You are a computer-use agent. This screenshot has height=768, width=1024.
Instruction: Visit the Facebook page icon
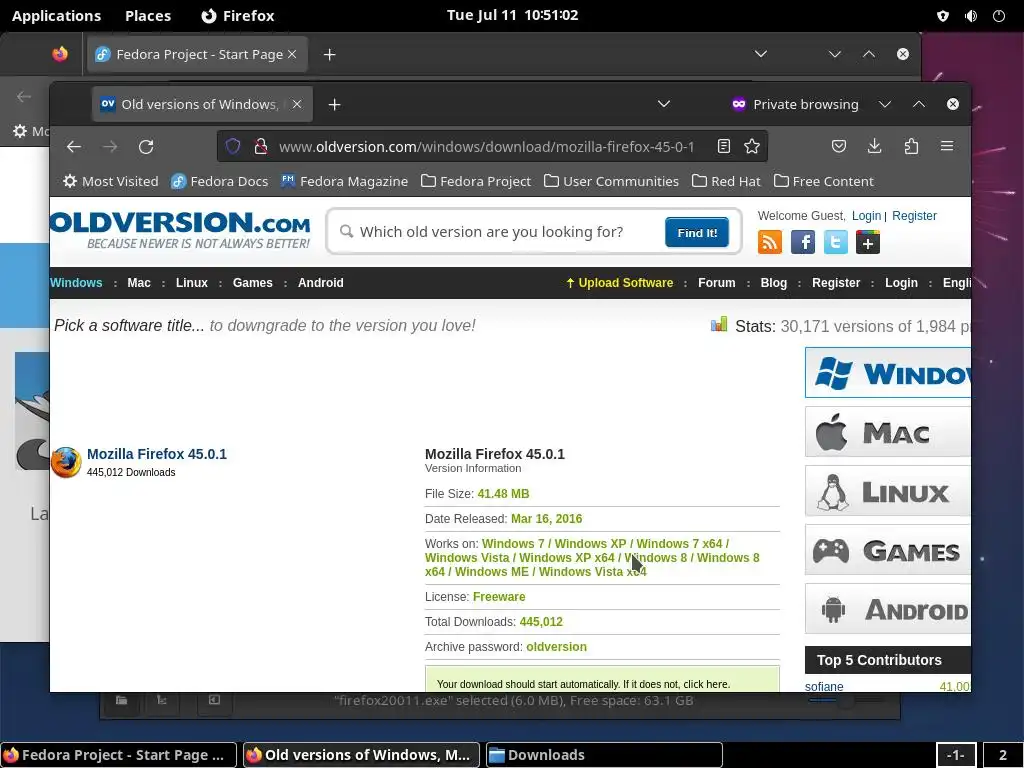803,242
